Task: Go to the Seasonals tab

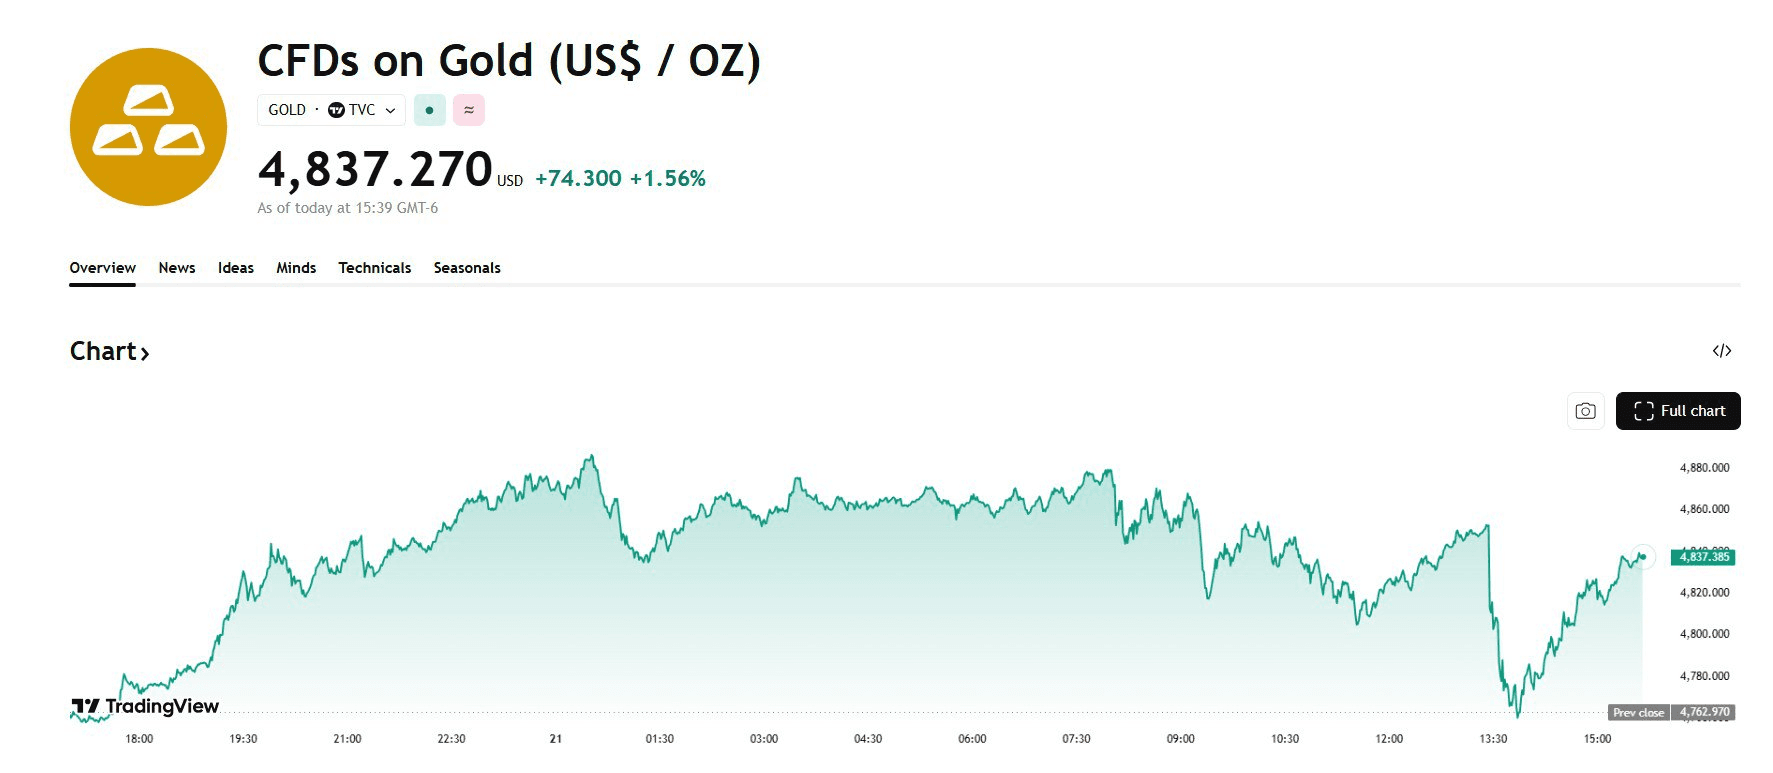Action: [467, 268]
